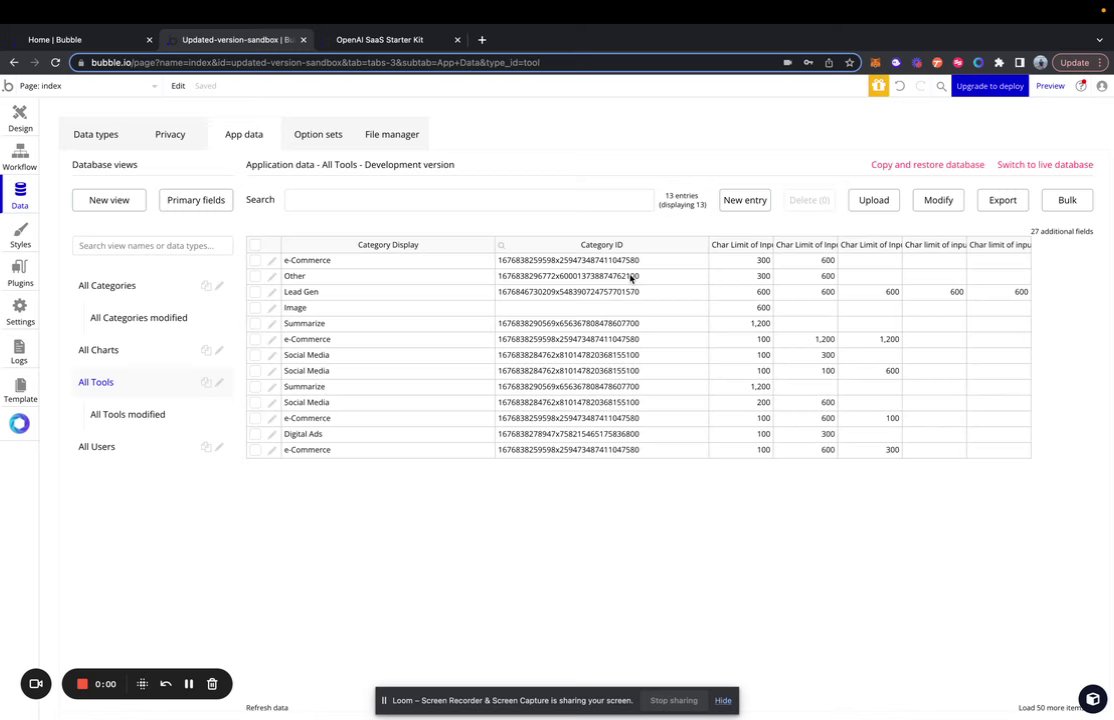This screenshot has height=720, width=1114.
Task: Click the circular gradient icon below Template
Action: [x=20, y=424]
